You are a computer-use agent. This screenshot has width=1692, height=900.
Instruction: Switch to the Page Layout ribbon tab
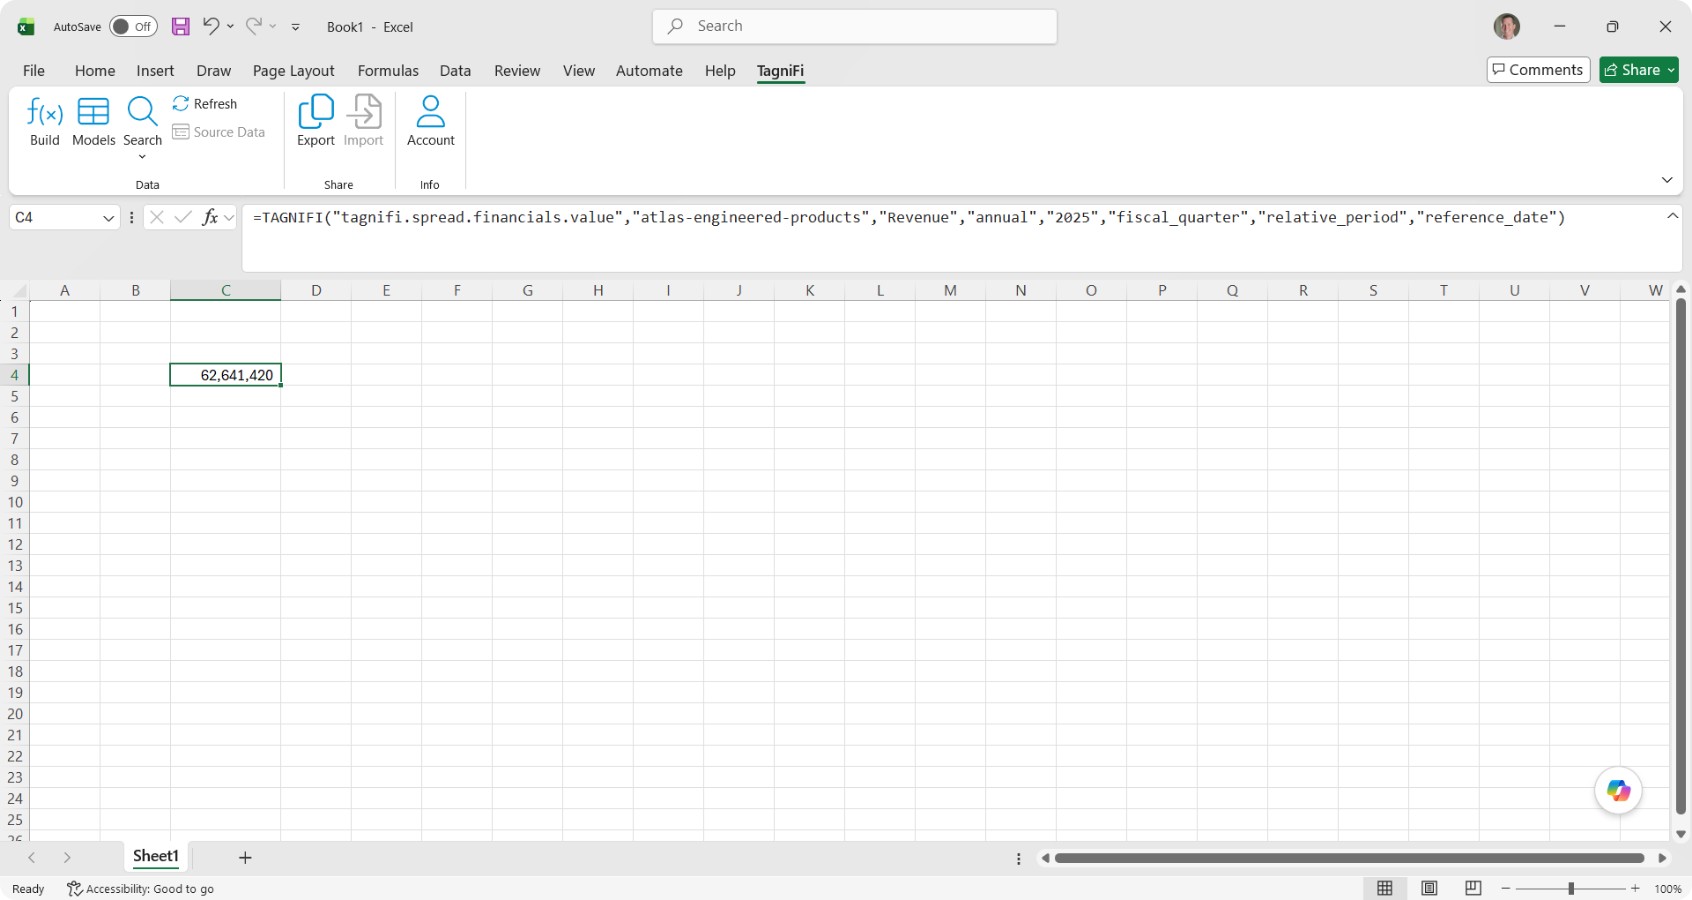tap(293, 71)
